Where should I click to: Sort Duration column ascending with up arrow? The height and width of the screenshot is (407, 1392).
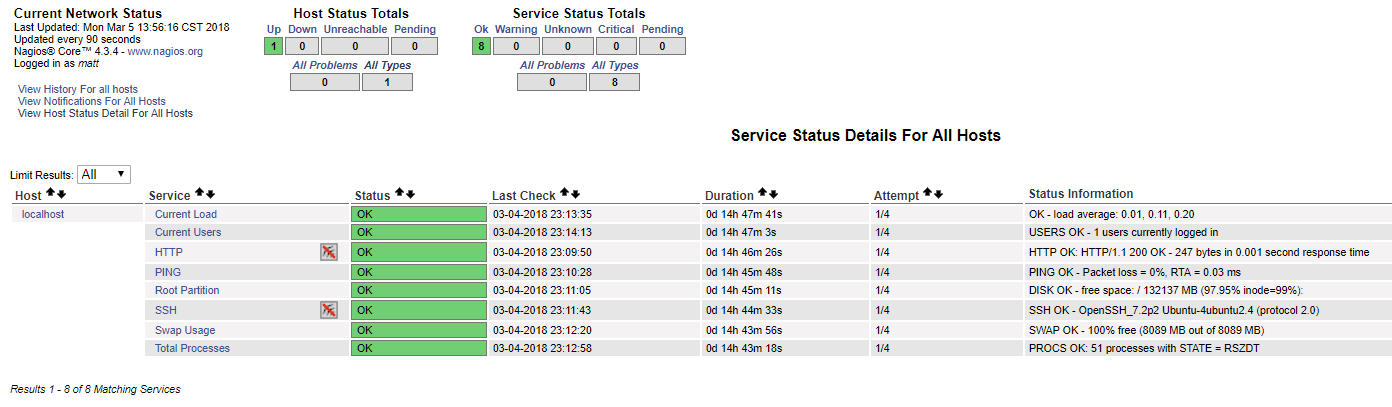[762, 194]
